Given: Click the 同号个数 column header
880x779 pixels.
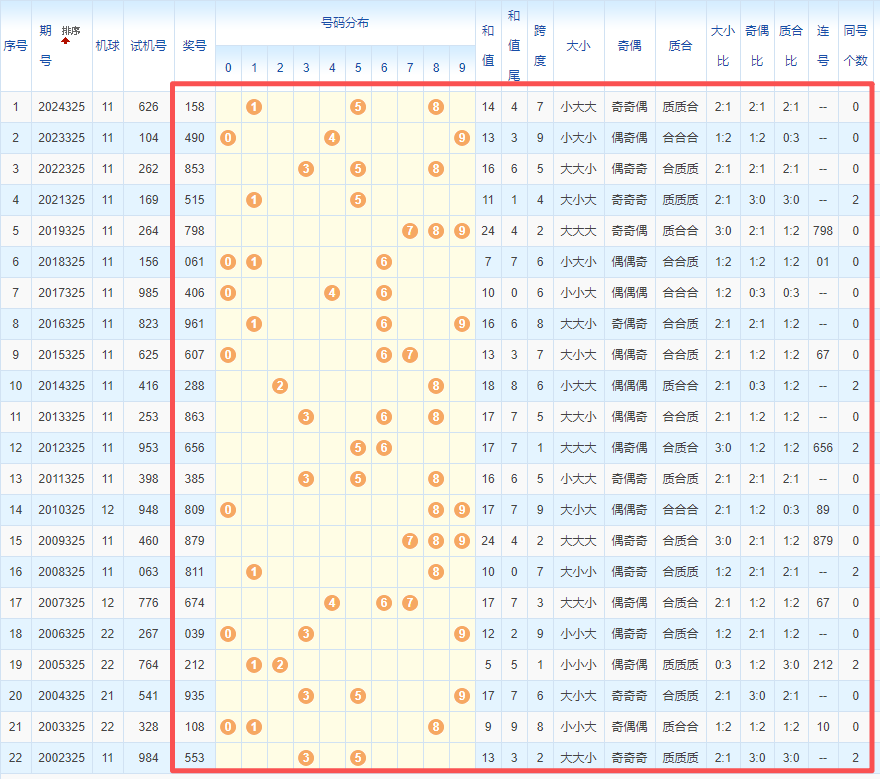Looking at the screenshot, I should click(x=855, y=45).
